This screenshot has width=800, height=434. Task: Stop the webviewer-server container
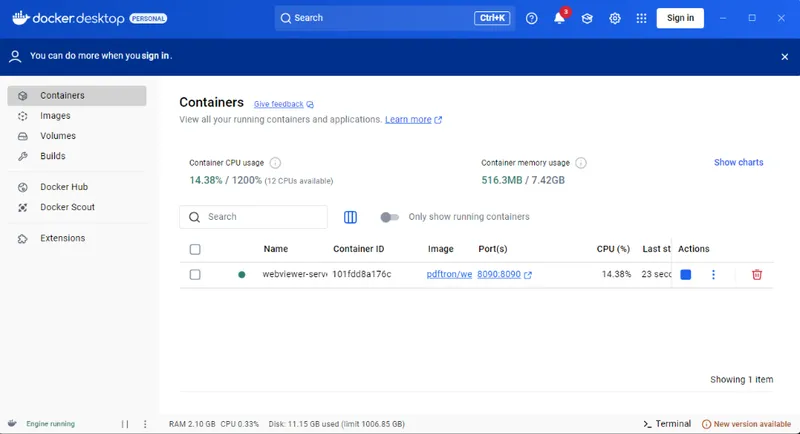pyautogui.click(x=686, y=274)
